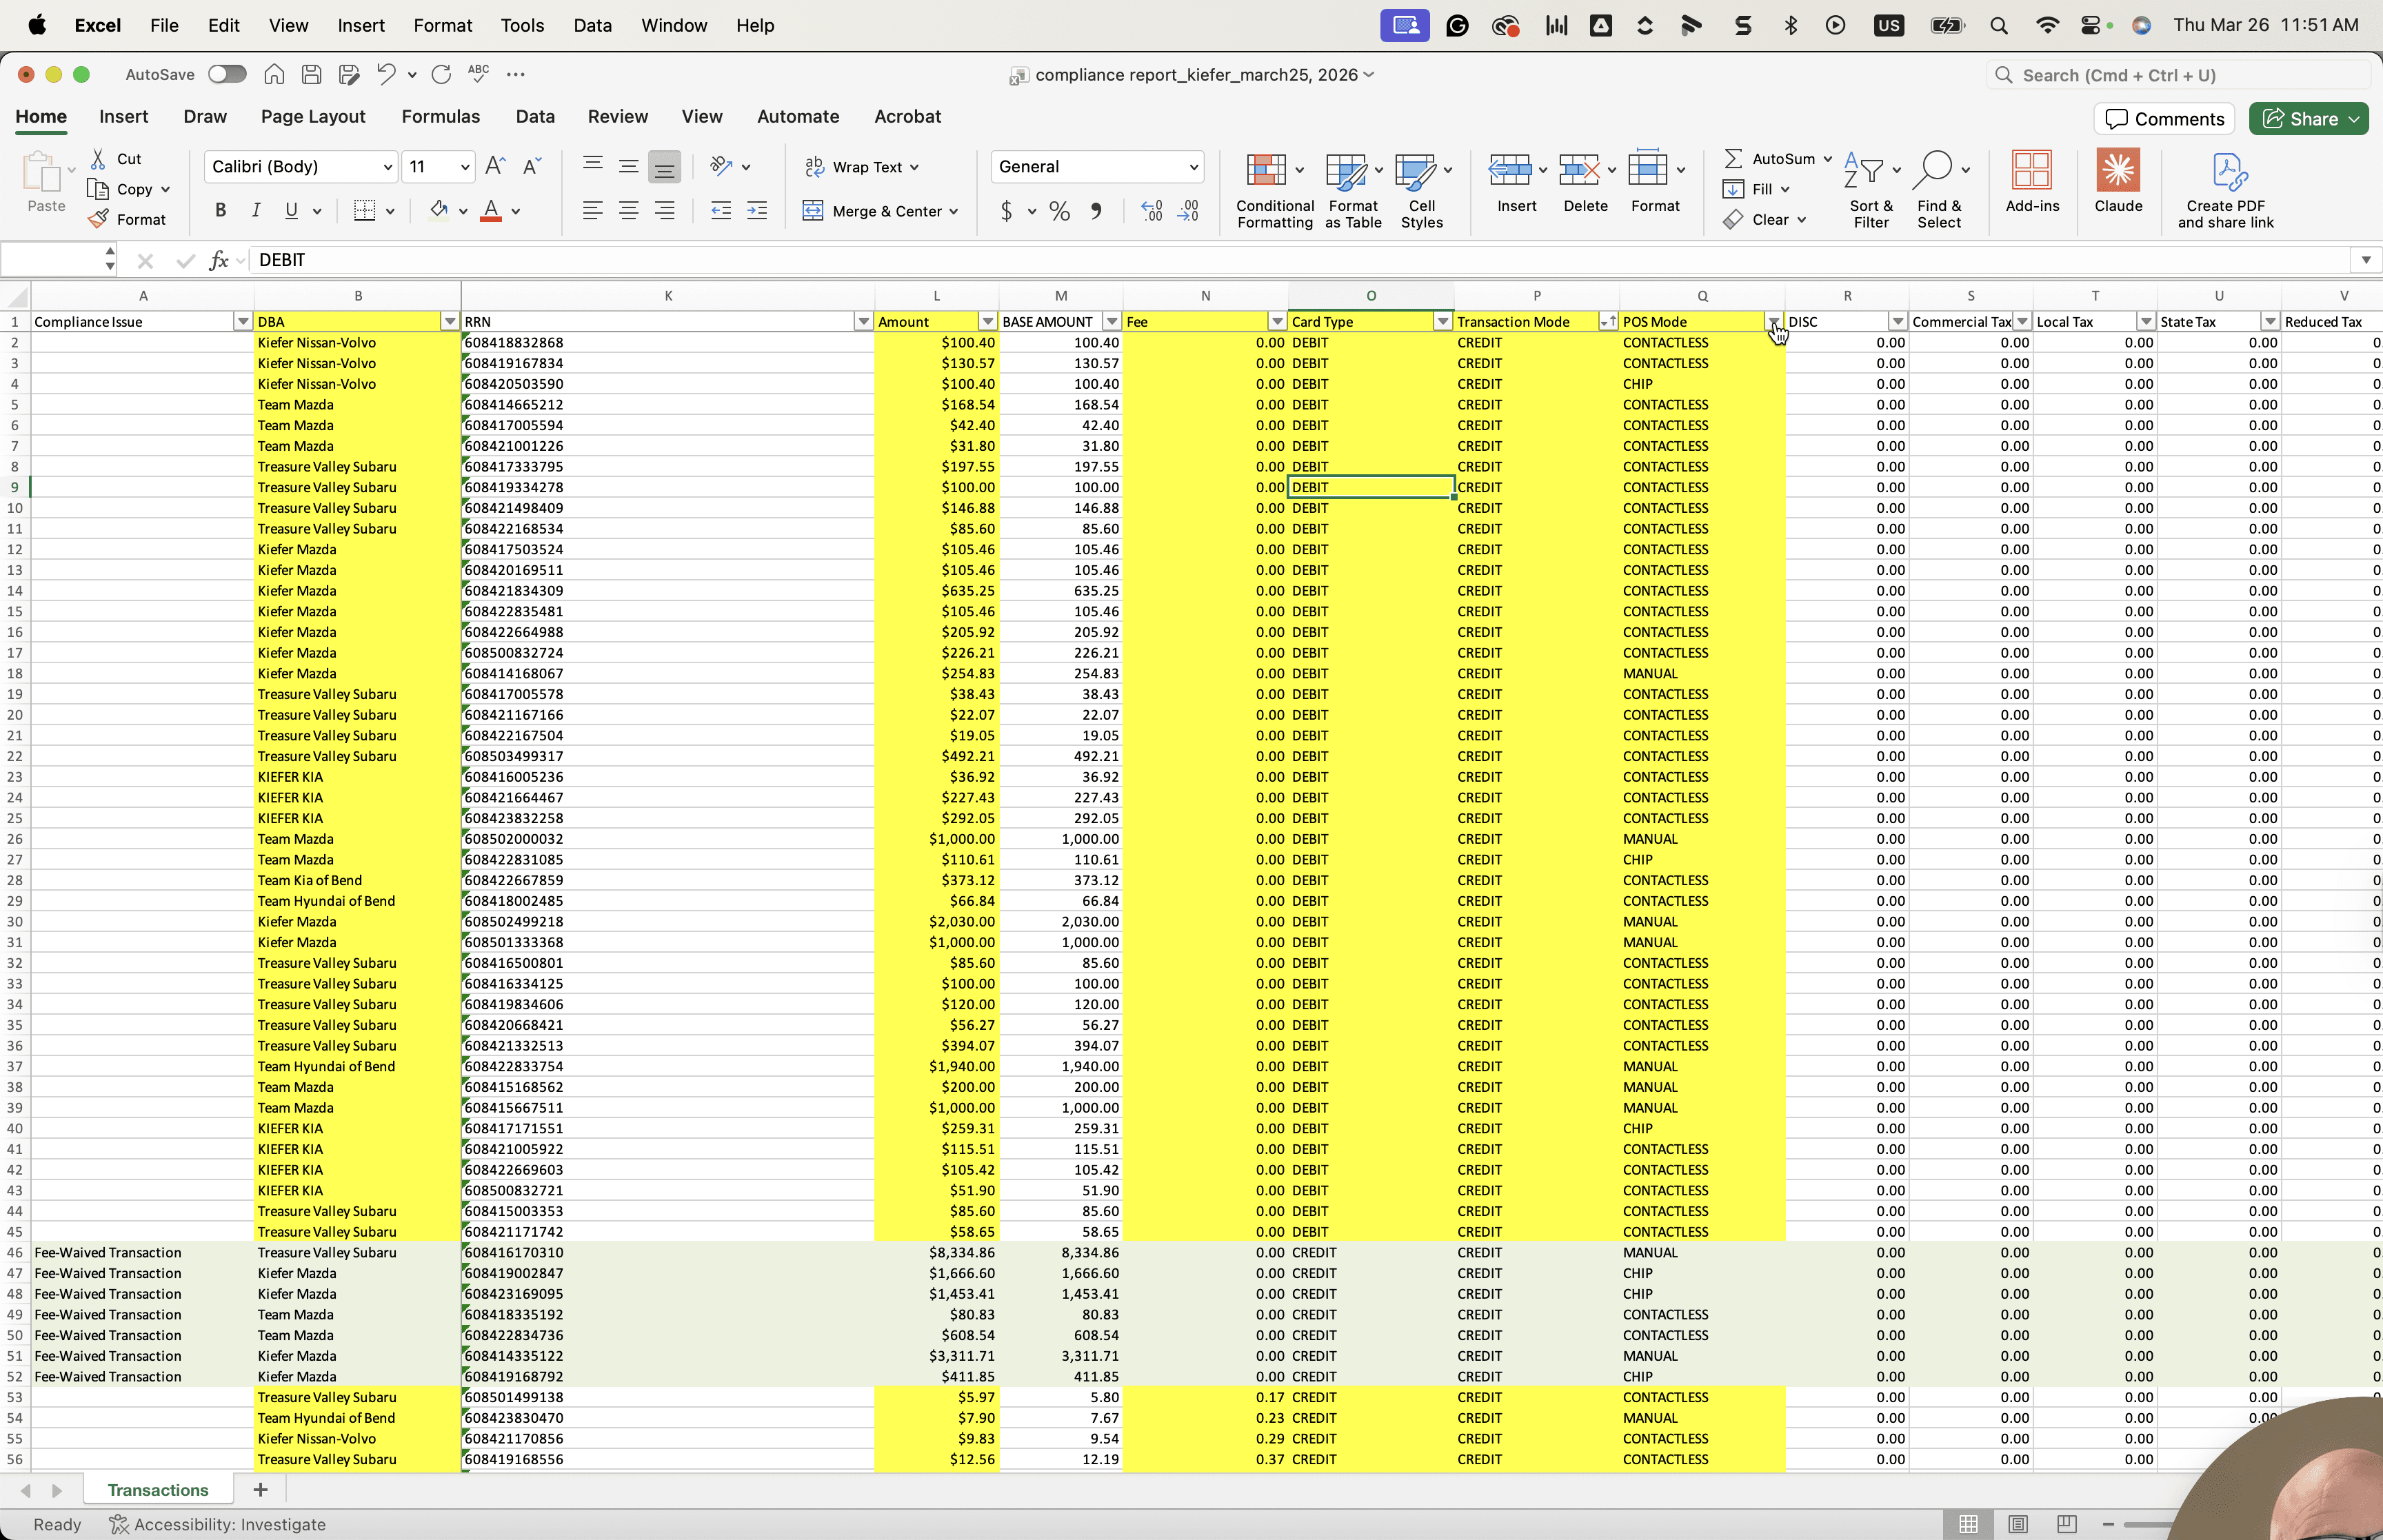Add a new sheet with plus button

click(260, 1490)
